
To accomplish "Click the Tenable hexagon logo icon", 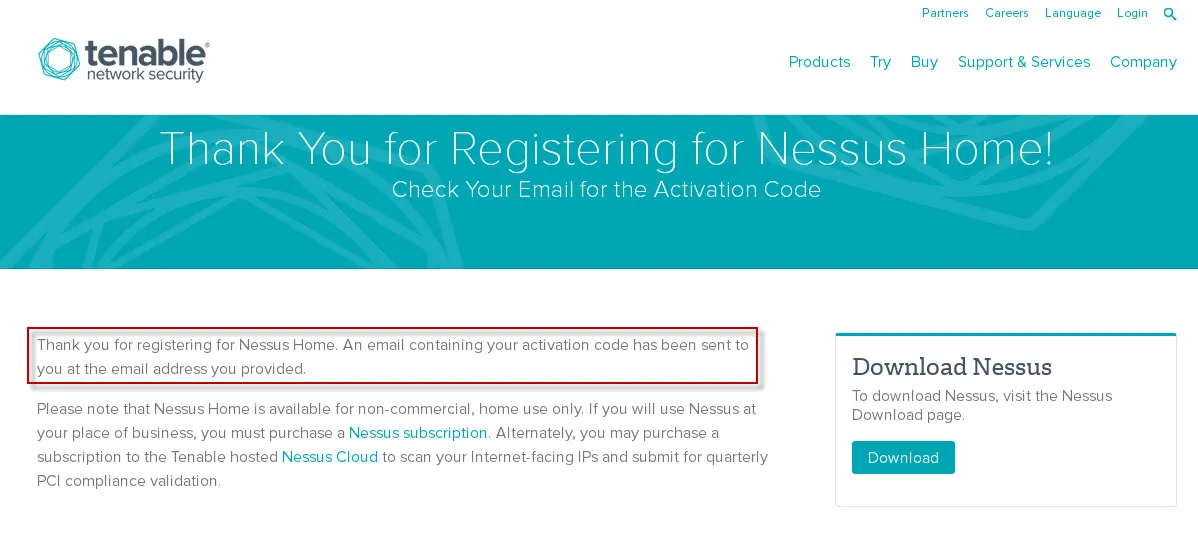I will coord(59,60).
